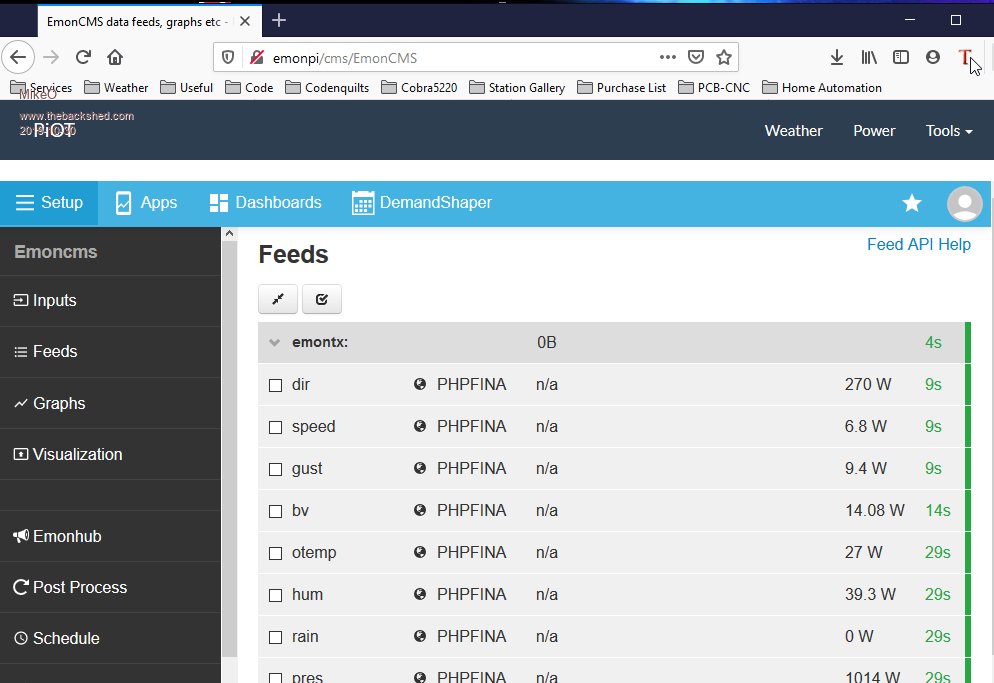Screen dimensions: 994x683
Task: Open the user profile avatar icon
Action: point(964,203)
